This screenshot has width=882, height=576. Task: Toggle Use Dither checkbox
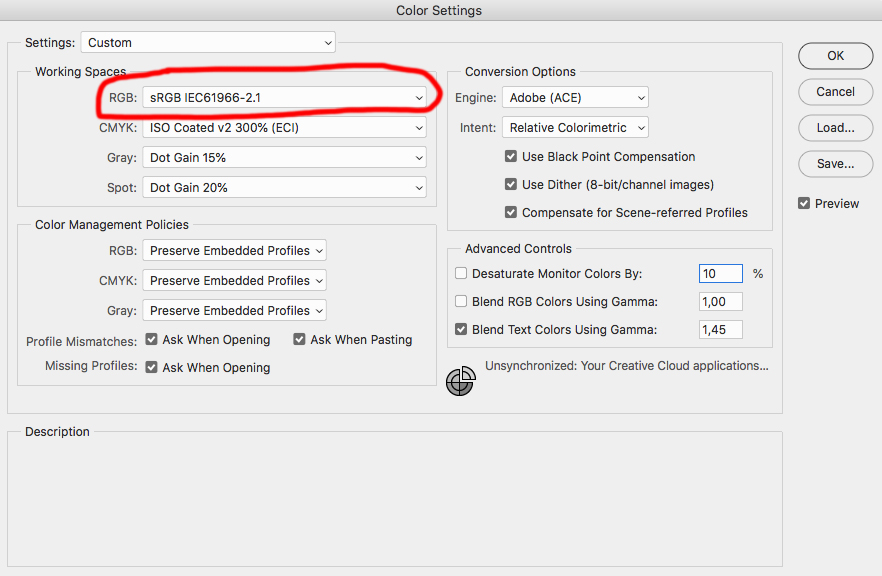[511, 185]
